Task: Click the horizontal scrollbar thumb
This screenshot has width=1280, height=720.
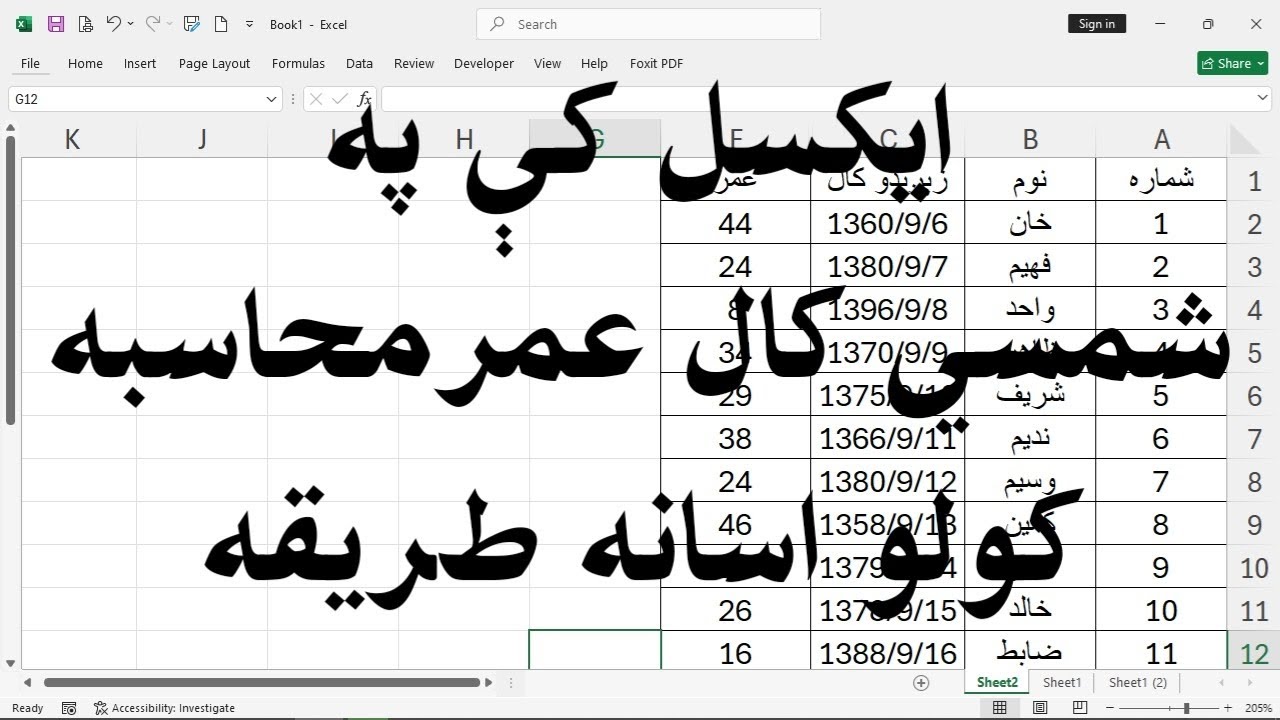Action: click(262, 683)
